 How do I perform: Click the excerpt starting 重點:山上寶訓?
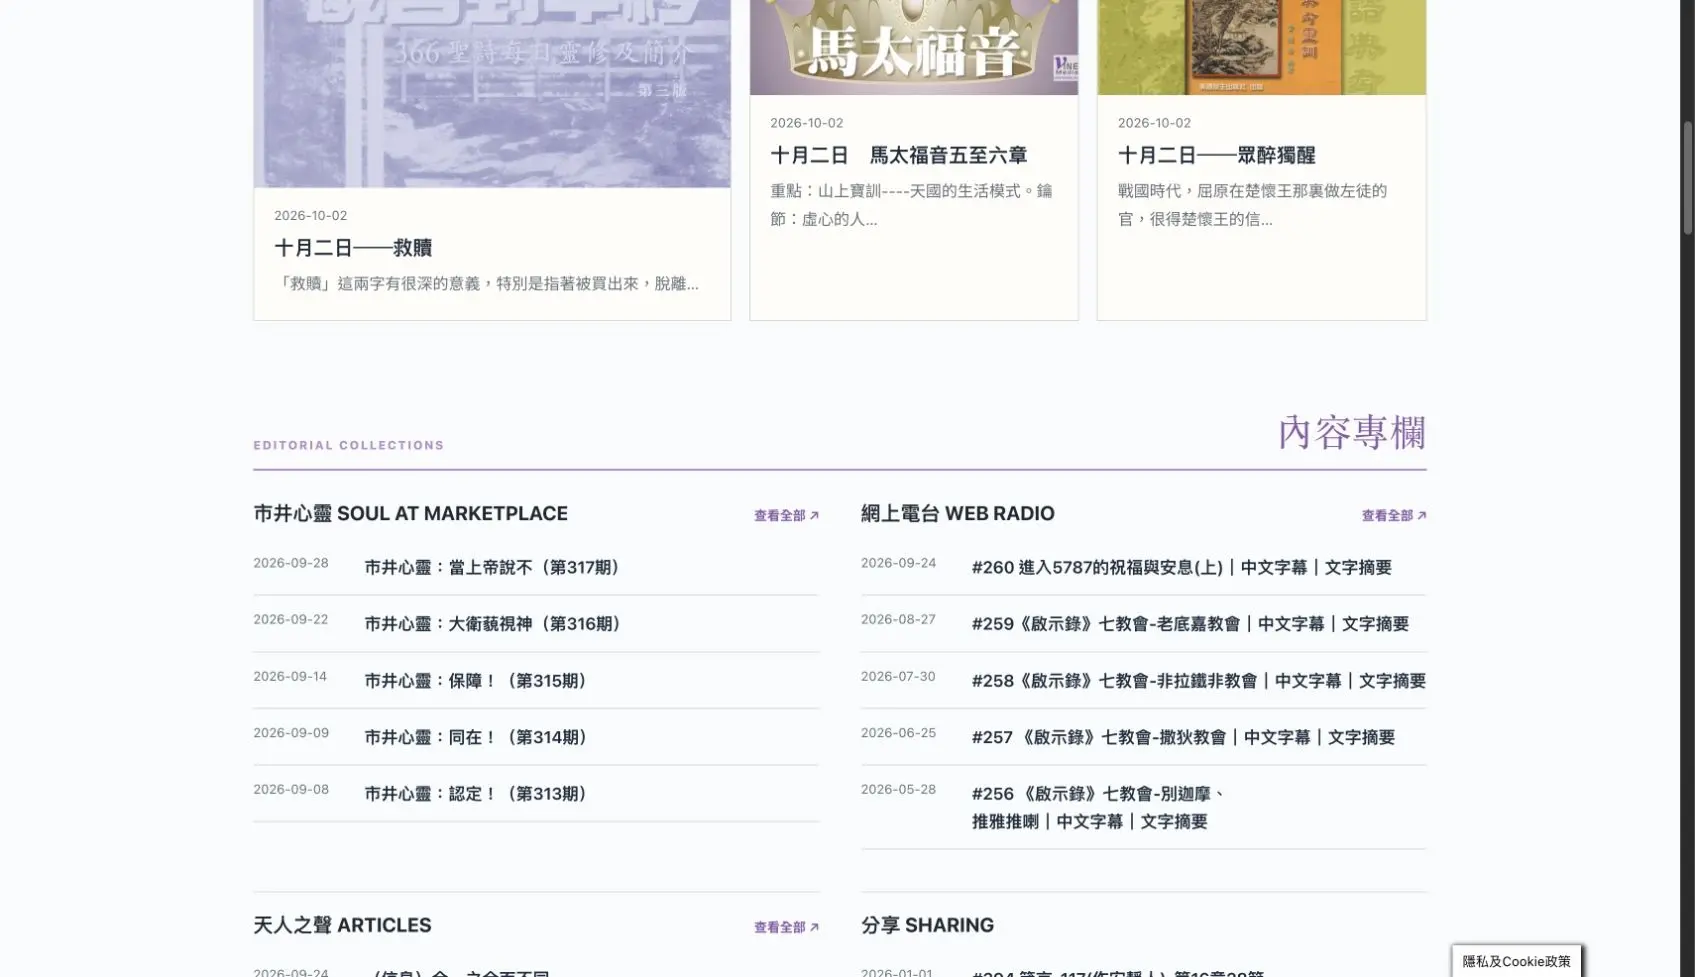click(911, 205)
